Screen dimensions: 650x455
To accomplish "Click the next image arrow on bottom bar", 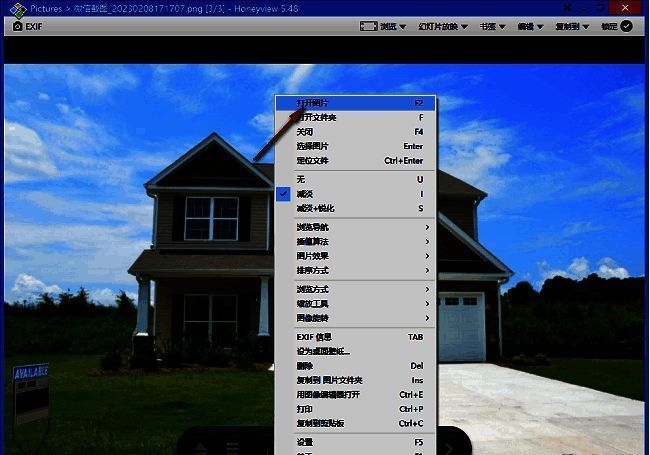I will tap(452, 444).
